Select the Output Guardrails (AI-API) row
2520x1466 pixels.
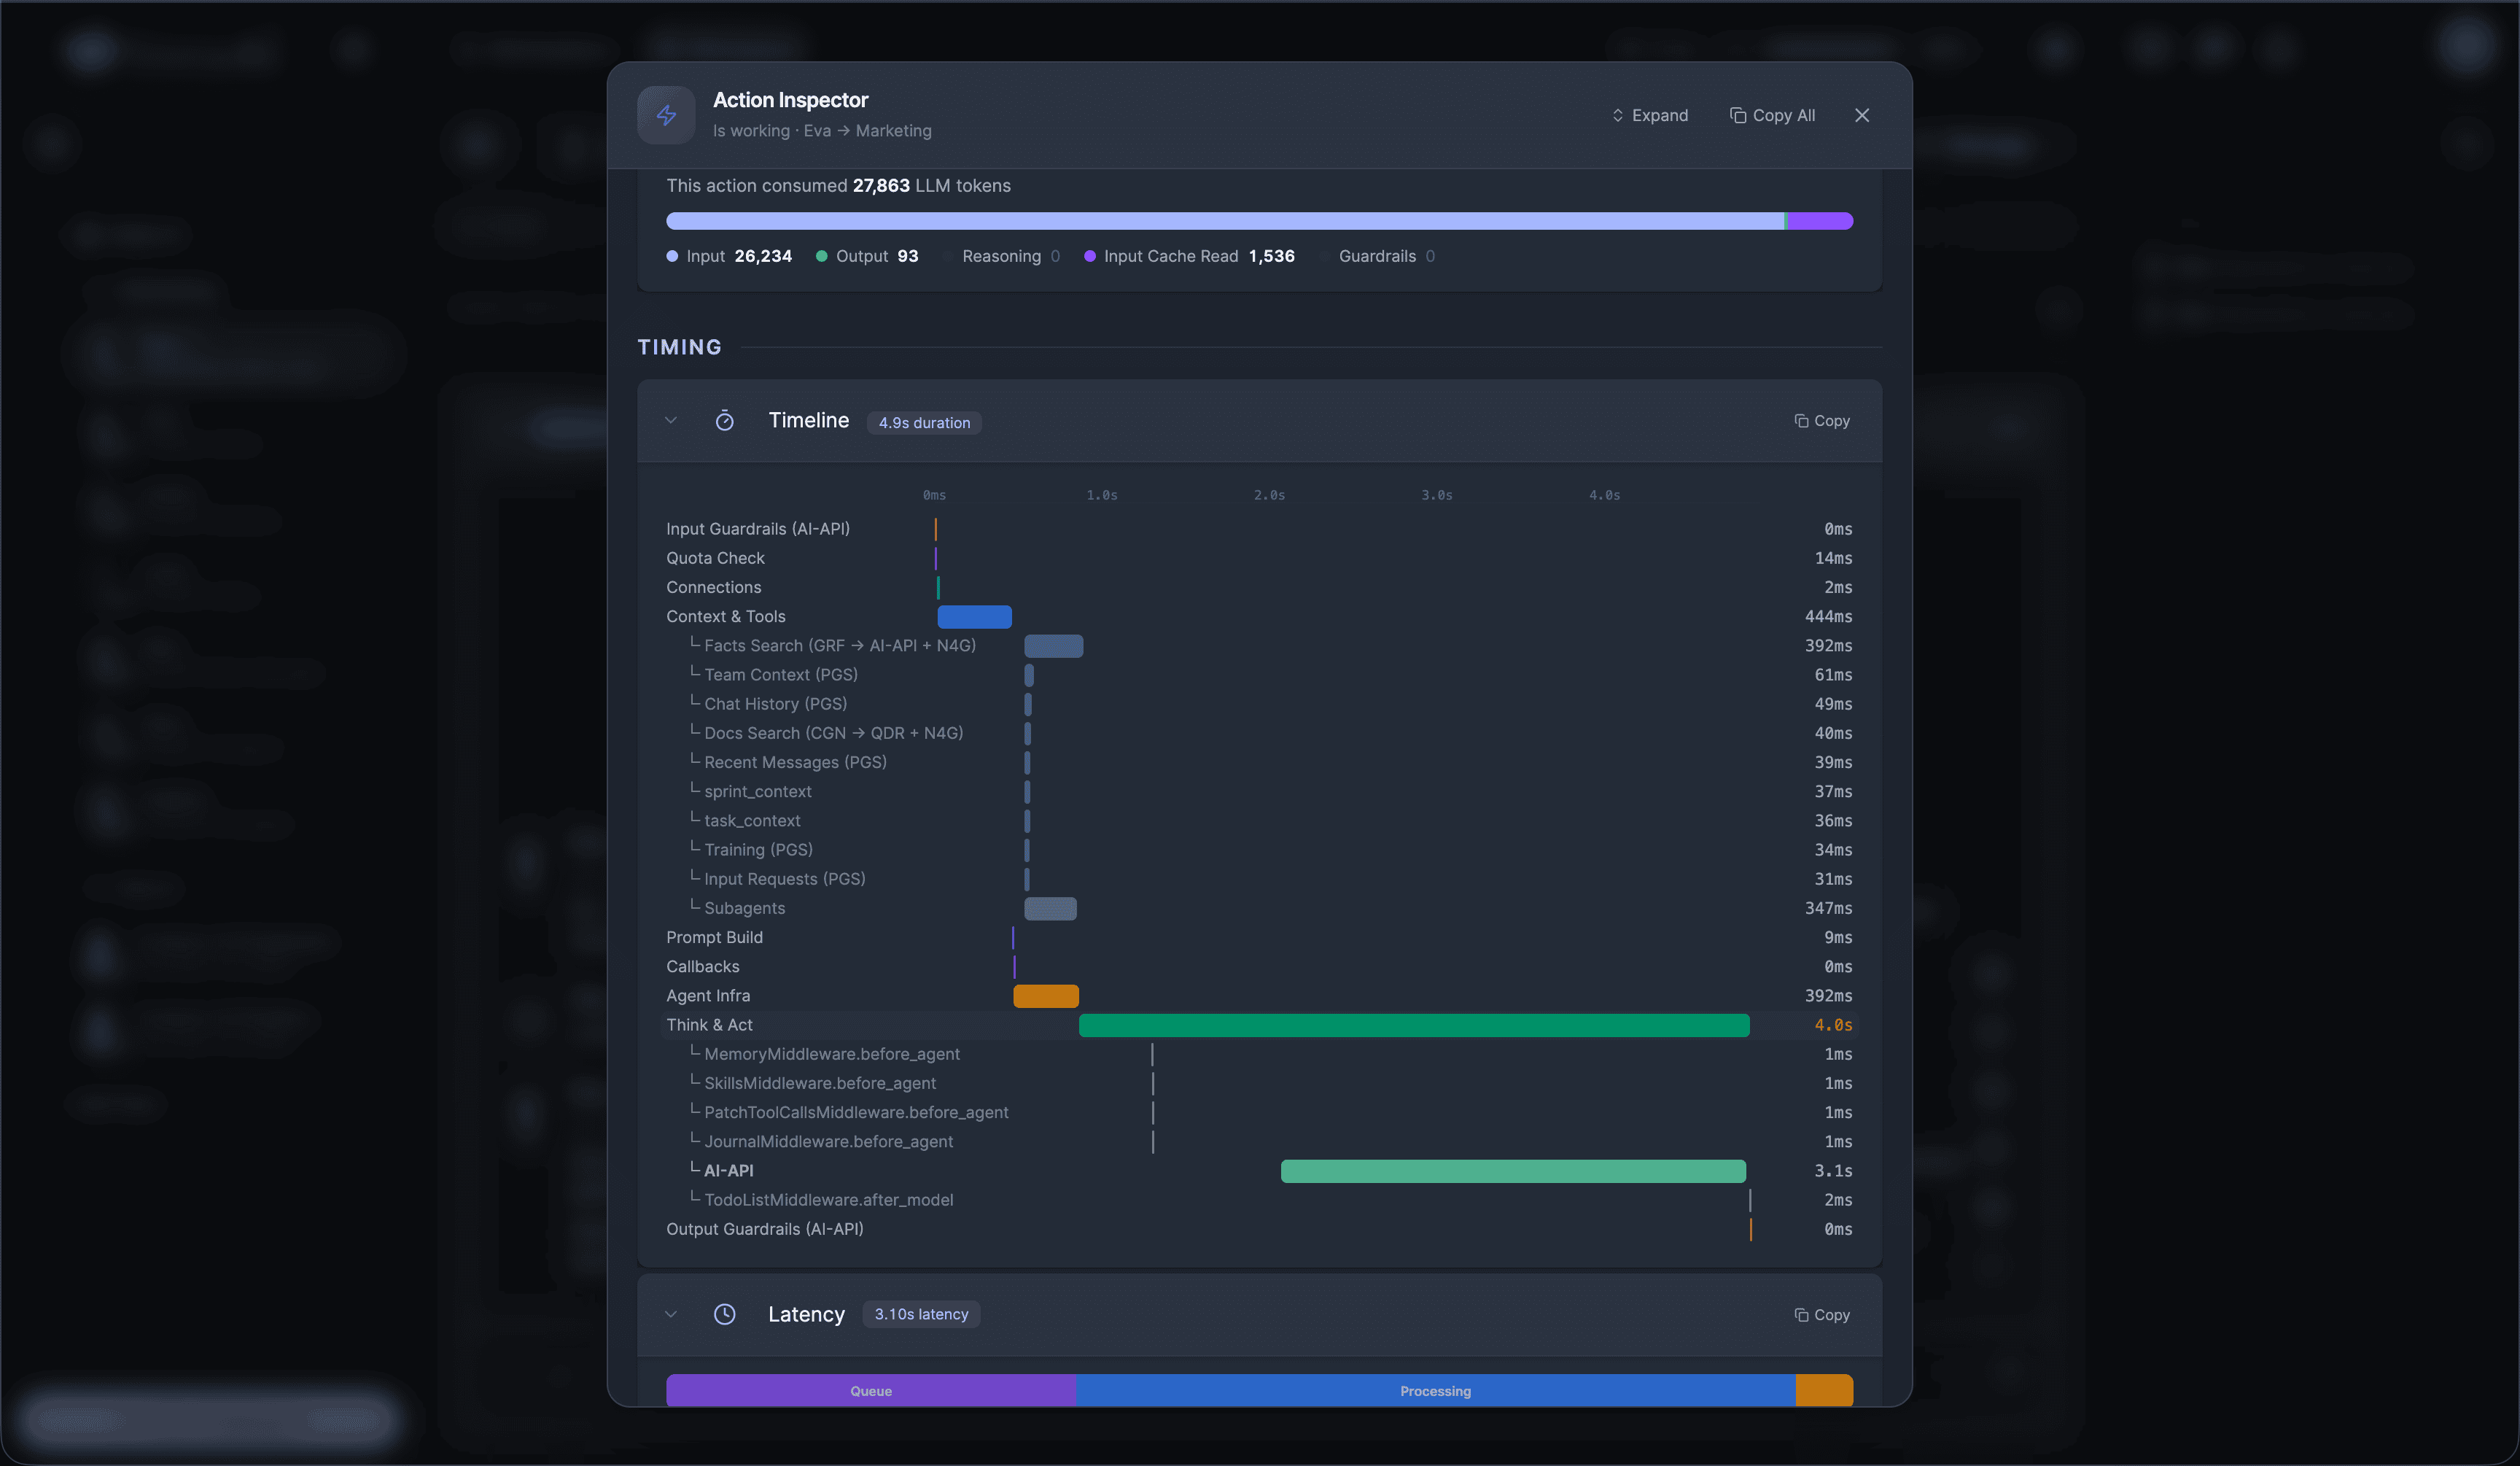coord(1259,1229)
